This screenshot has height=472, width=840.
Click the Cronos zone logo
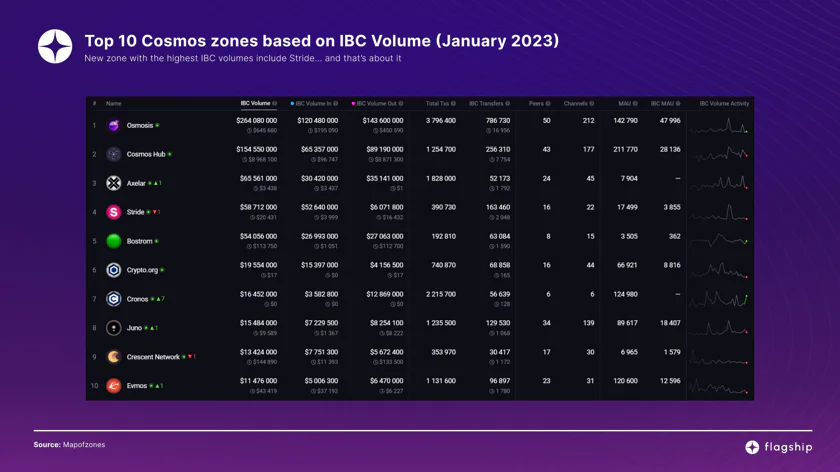114,299
